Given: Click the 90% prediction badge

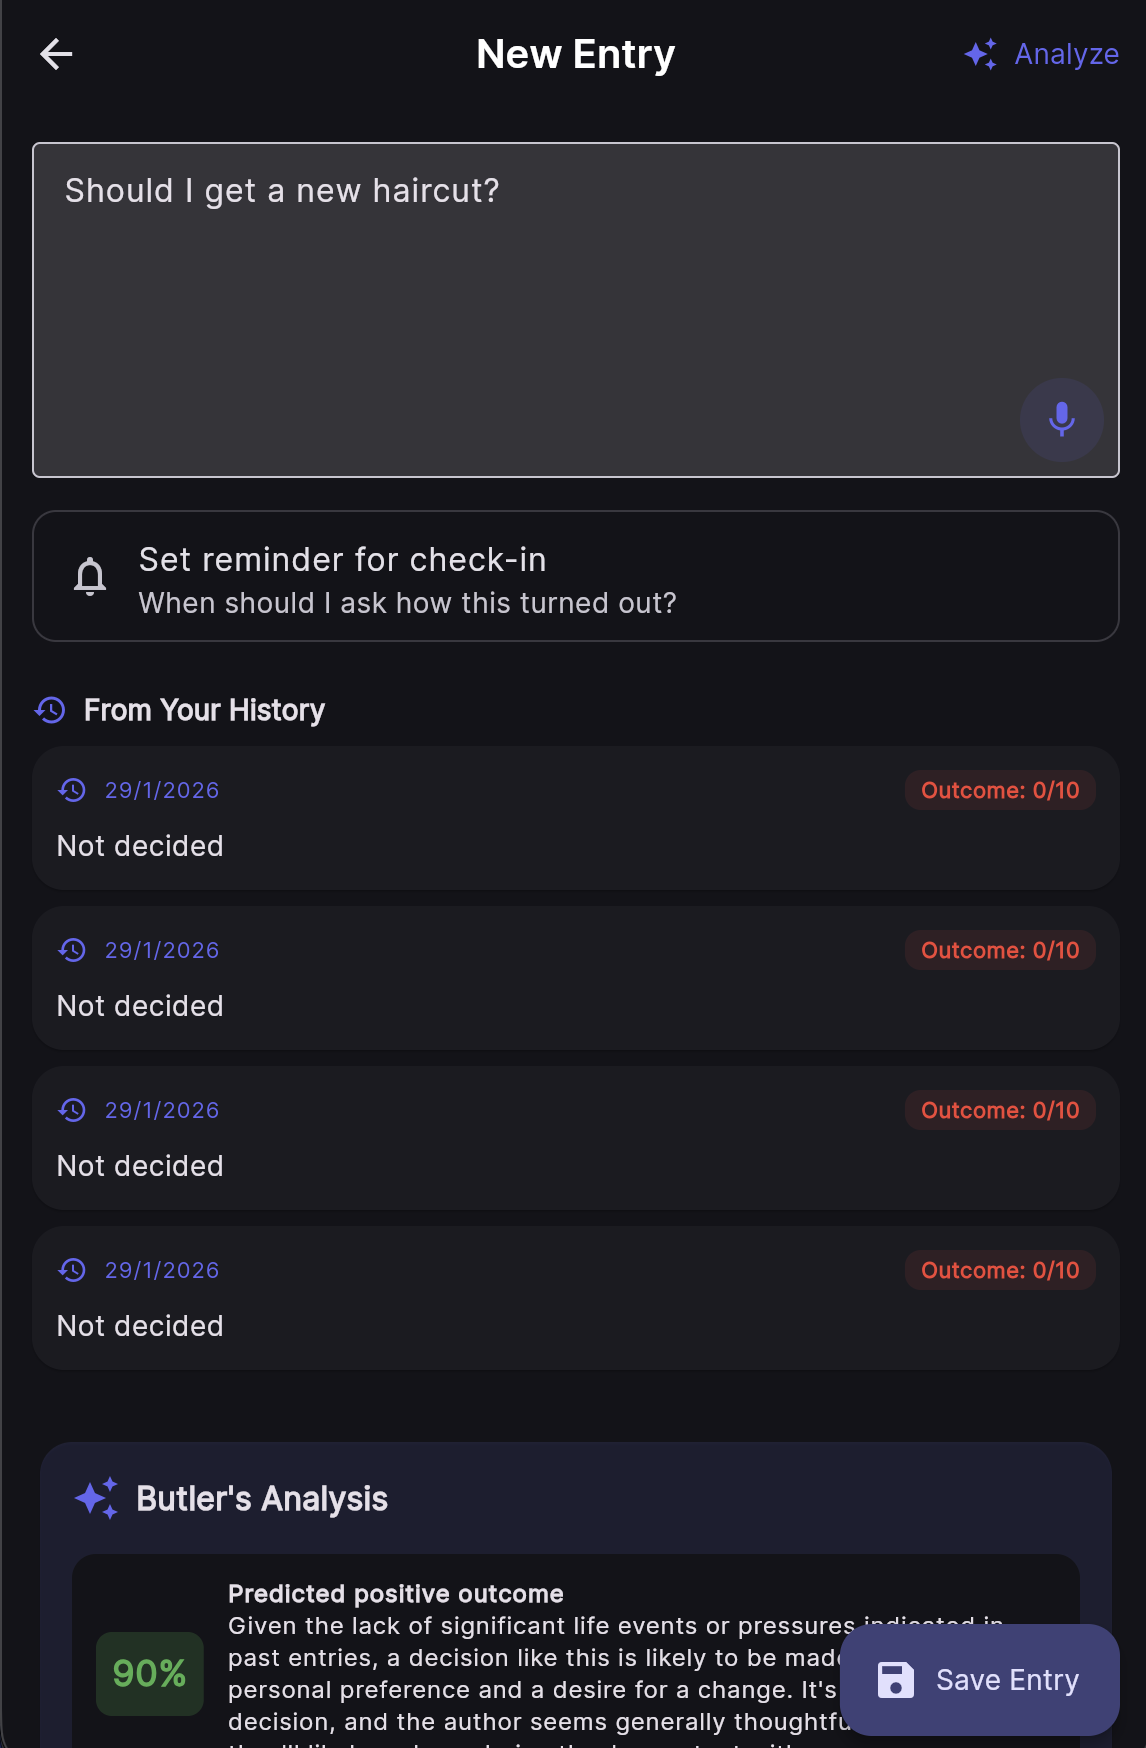Looking at the screenshot, I should click(150, 1673).
